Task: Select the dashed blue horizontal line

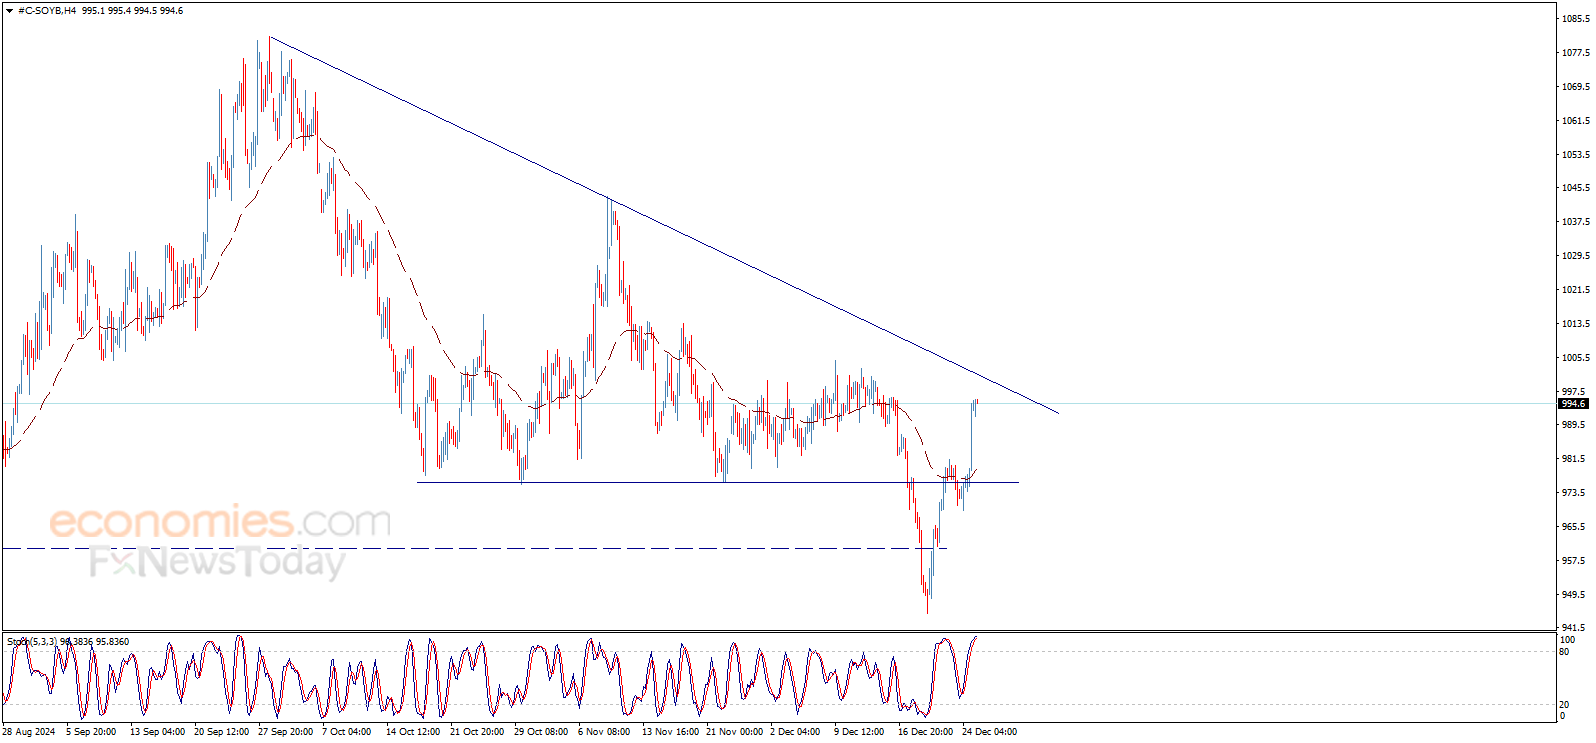Action: tap(474, 548)
